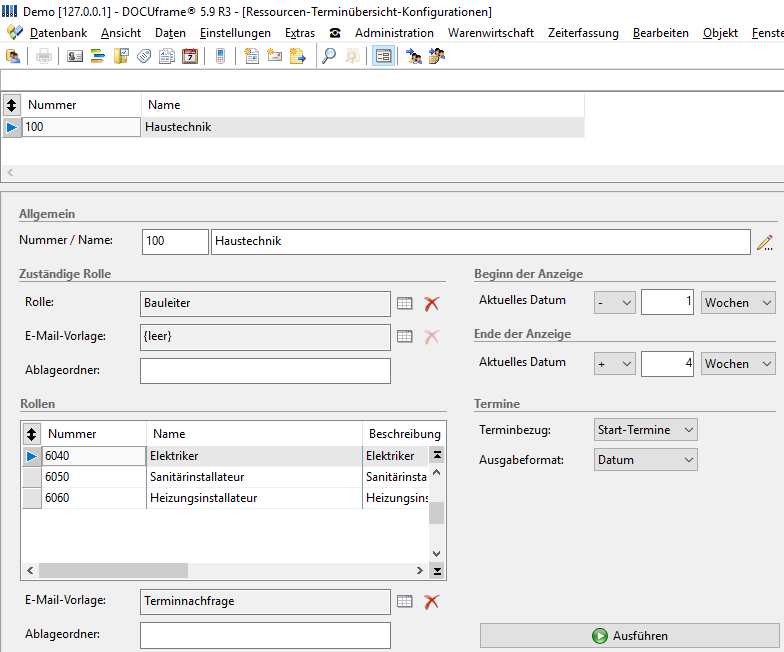The image size is (784, 652).
Task: Click the green and orange bars icon
Action: click(98, 56)
